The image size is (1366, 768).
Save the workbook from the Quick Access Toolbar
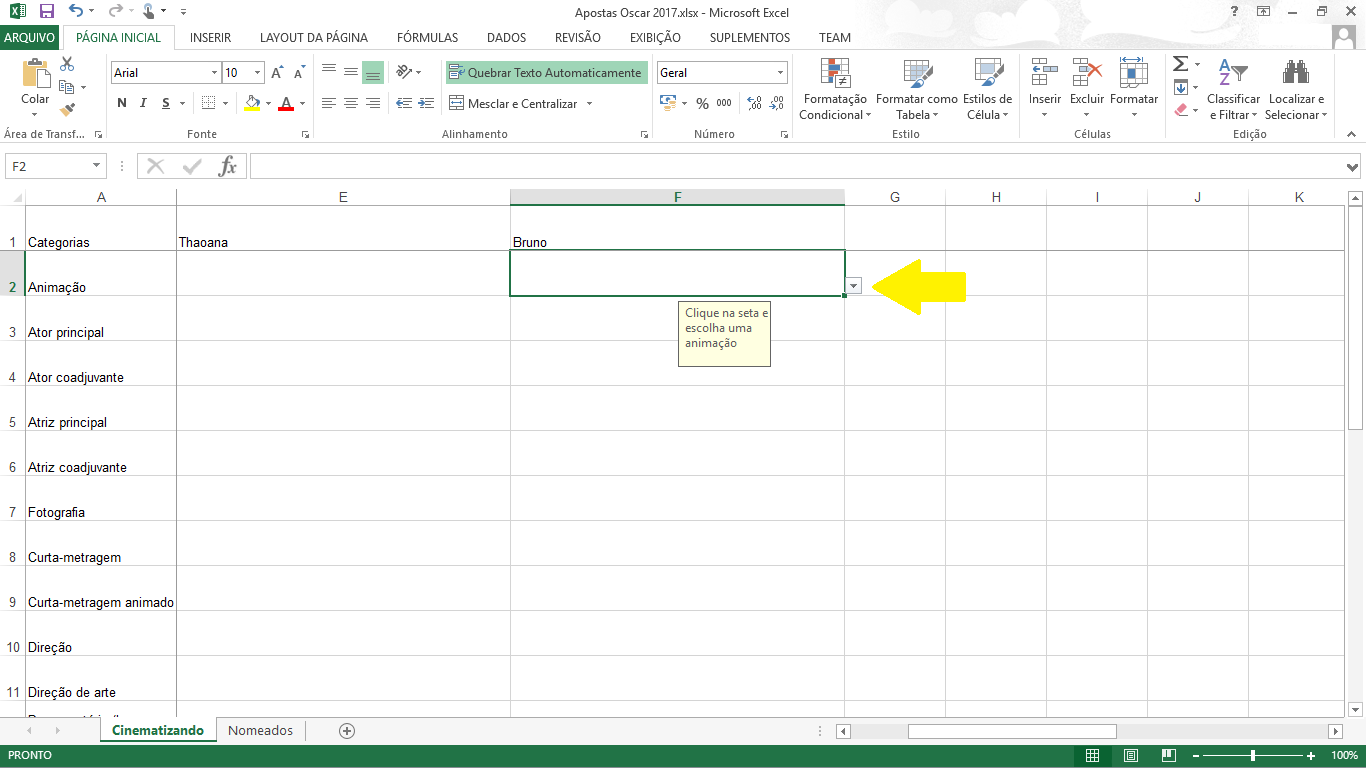coord(46,12)
